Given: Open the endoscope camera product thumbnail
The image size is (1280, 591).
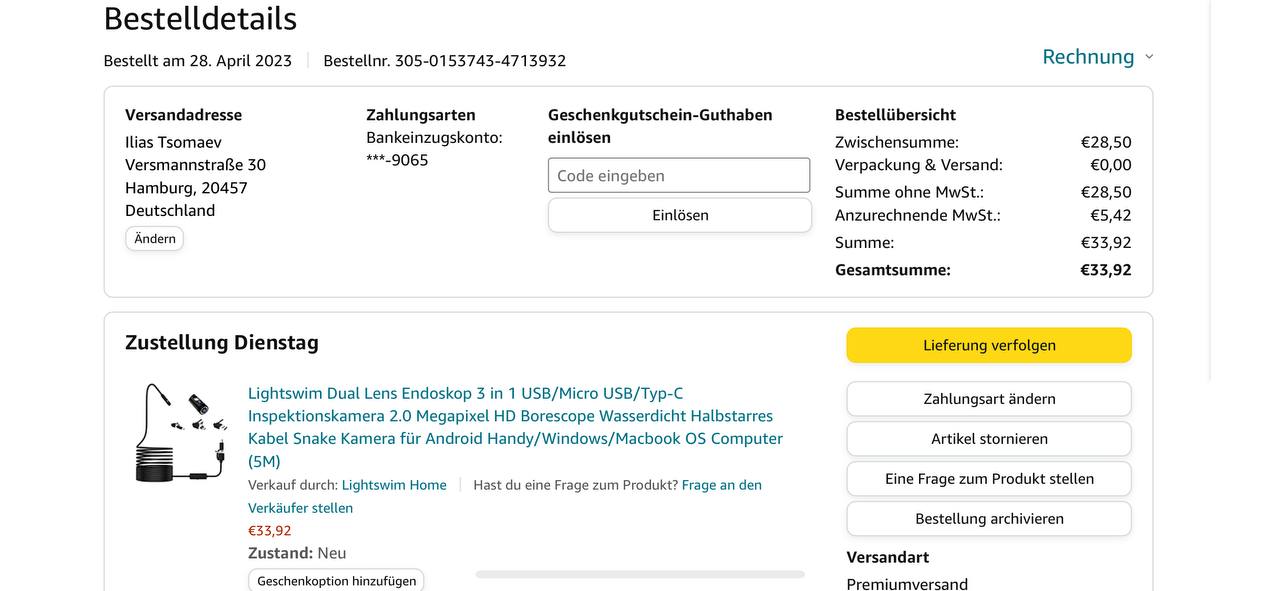Looking at the screenshot, I should point(182,433).
